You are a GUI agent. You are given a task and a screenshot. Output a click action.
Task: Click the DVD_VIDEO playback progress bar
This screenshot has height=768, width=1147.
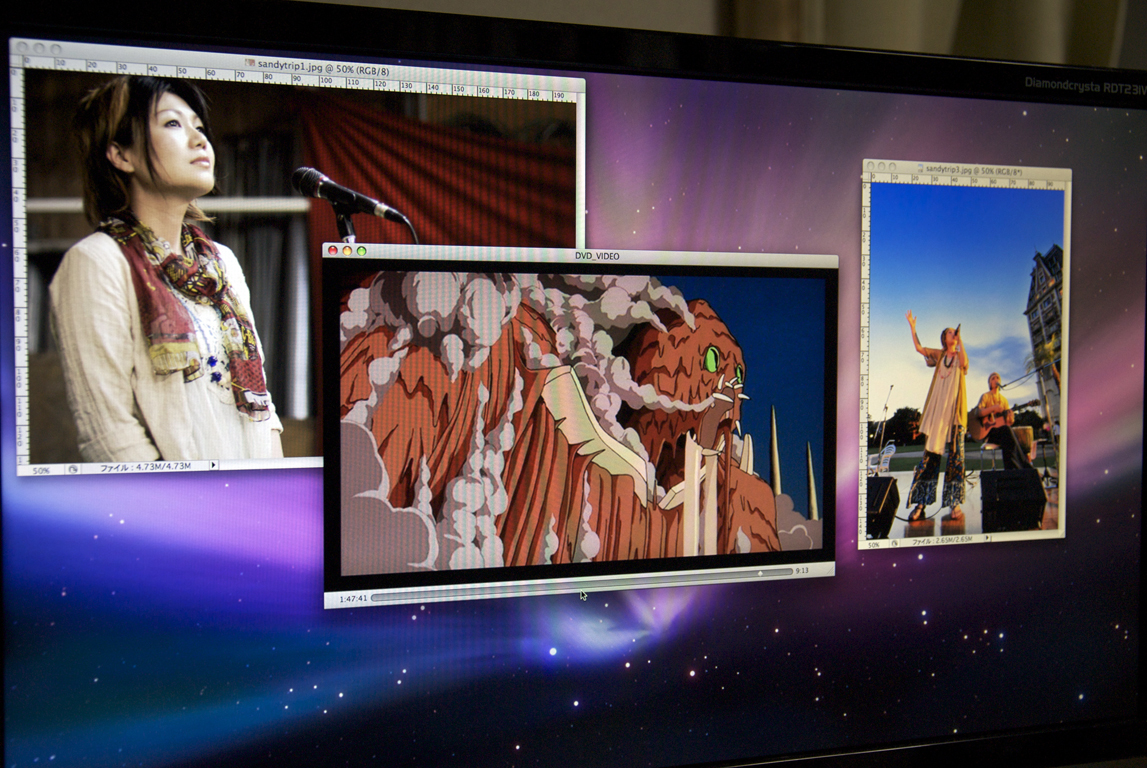tap(582, 584)
